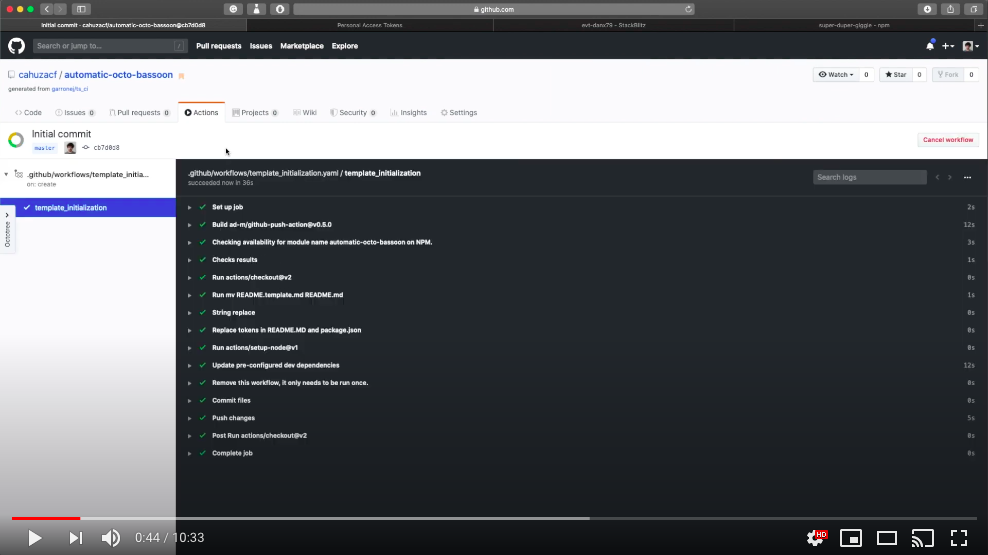Expand Checking availability on NPM step
Screen dimensions: 988x555
[x=189, y=243]
